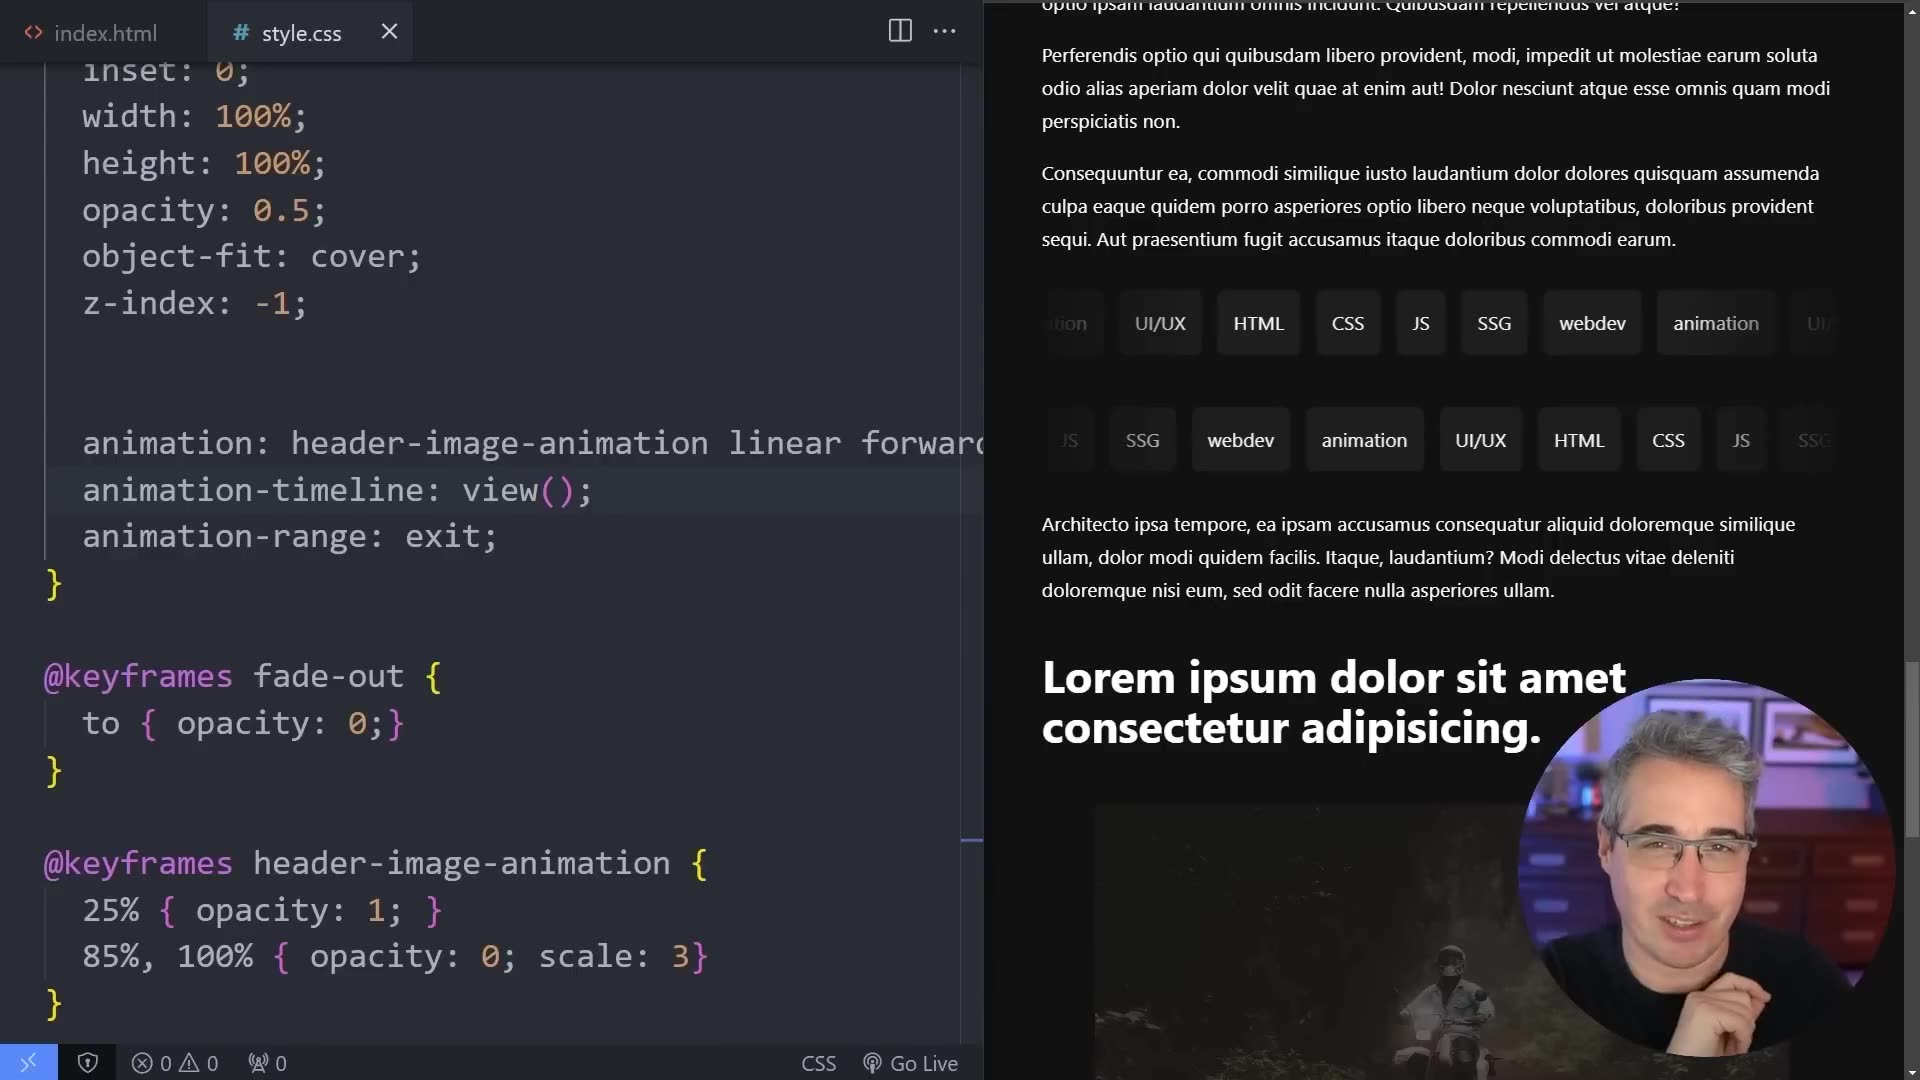The height and width of the screenshot is (1080, 1920).
Task: Select the HTML filter tag
Action: tap(1257, 322)
